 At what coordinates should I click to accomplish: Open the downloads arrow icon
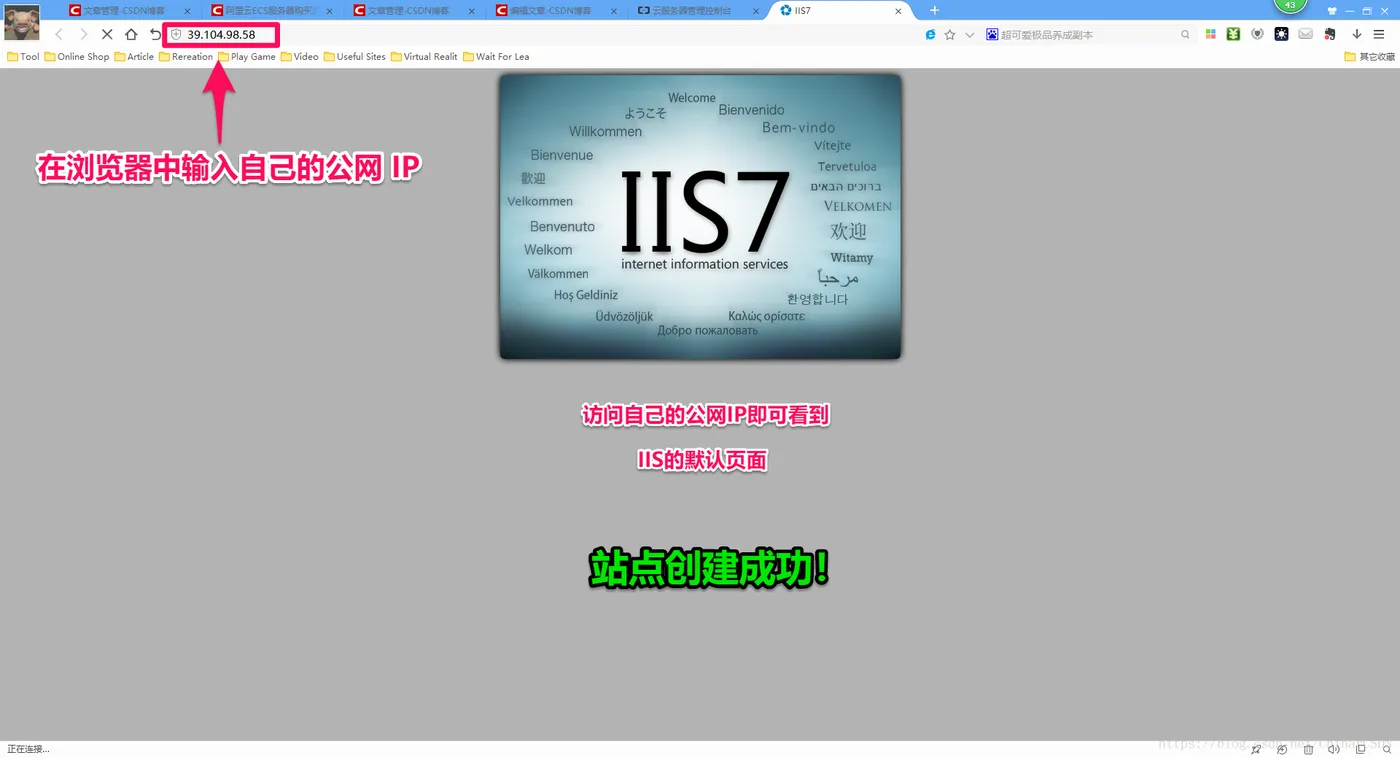coord(1356,34)
